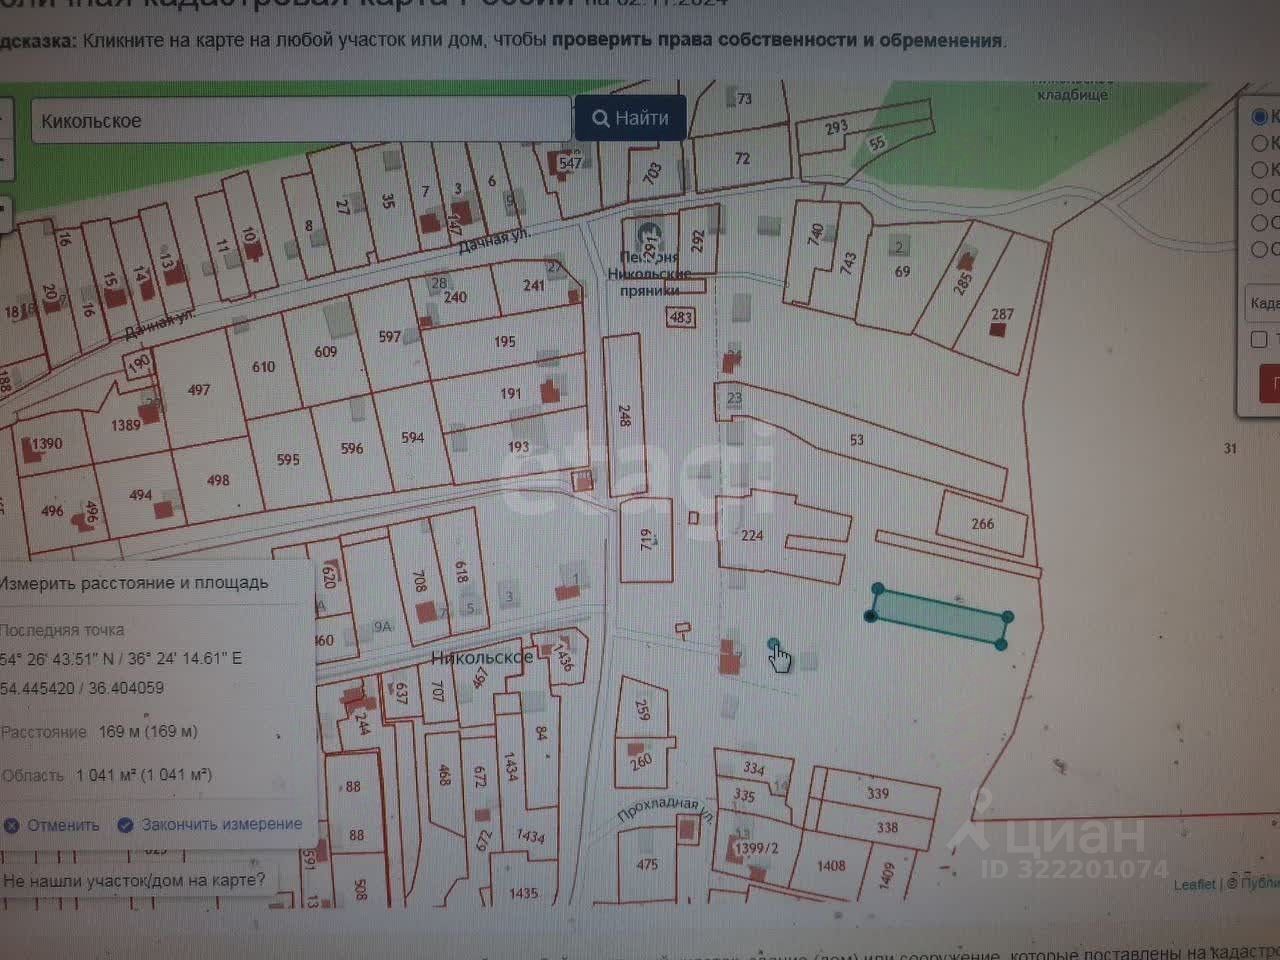The height and width of the screenshot is (960, 1280).
Task: Select parcel 1390 on the map
Action: 46,443
